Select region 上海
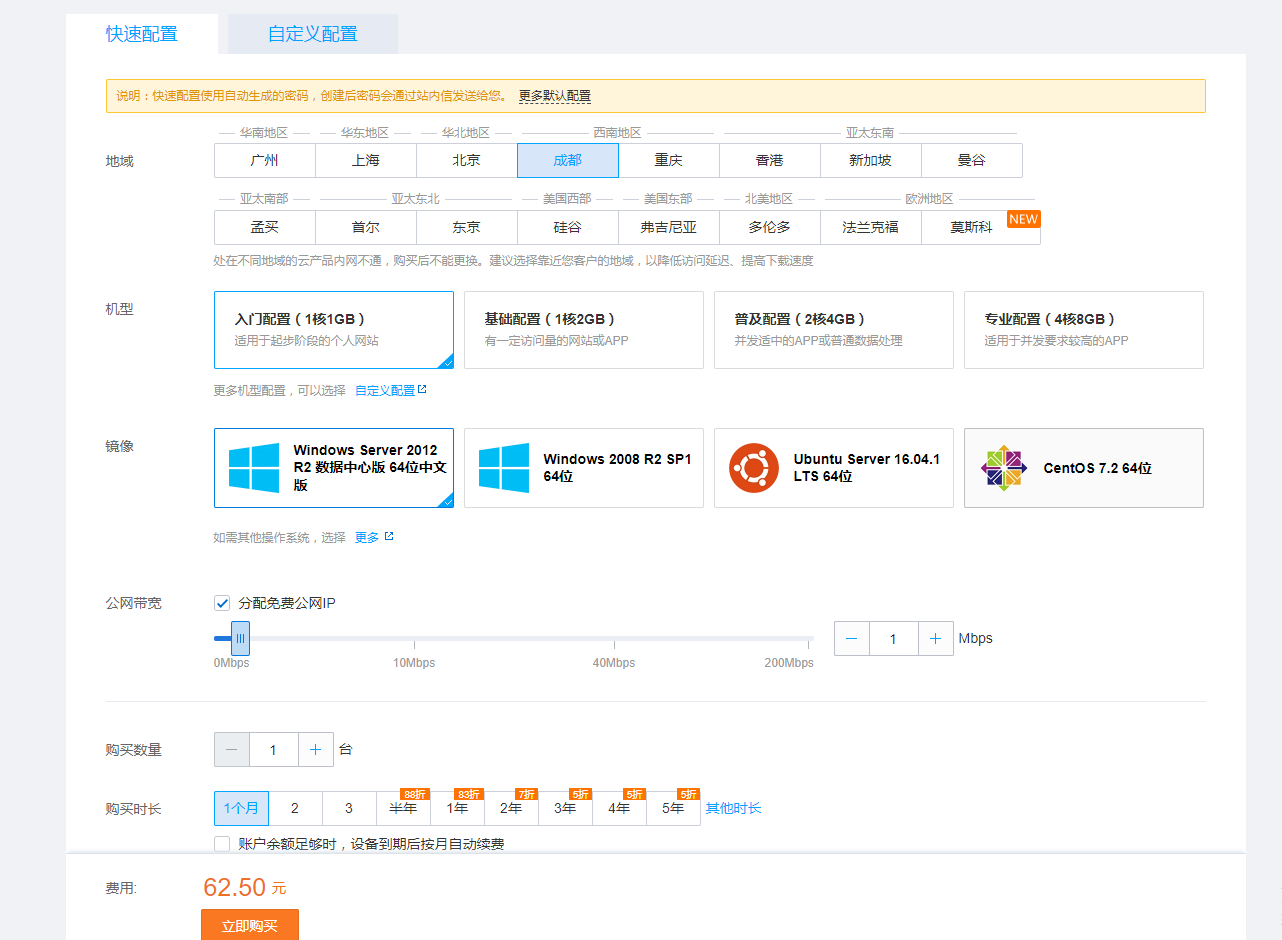 (x=366, y=160)
